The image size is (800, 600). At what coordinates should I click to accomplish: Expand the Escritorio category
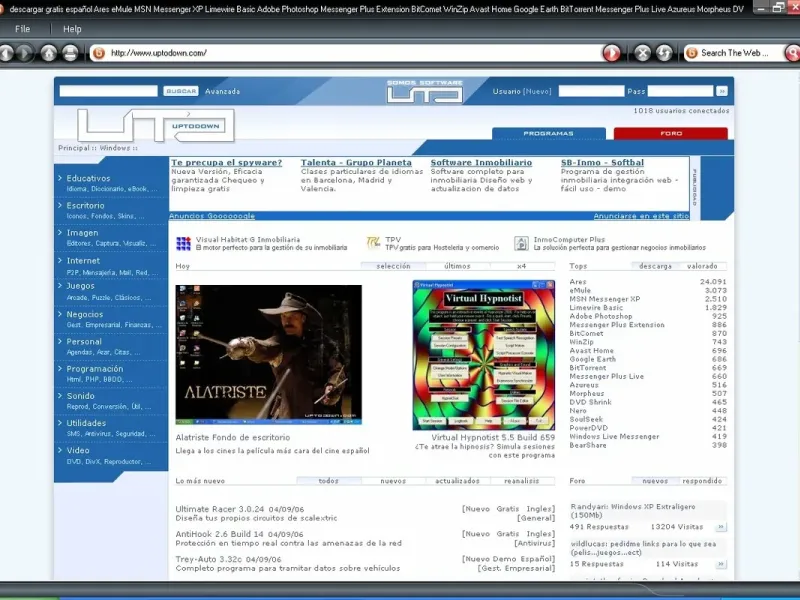[85, 206]
